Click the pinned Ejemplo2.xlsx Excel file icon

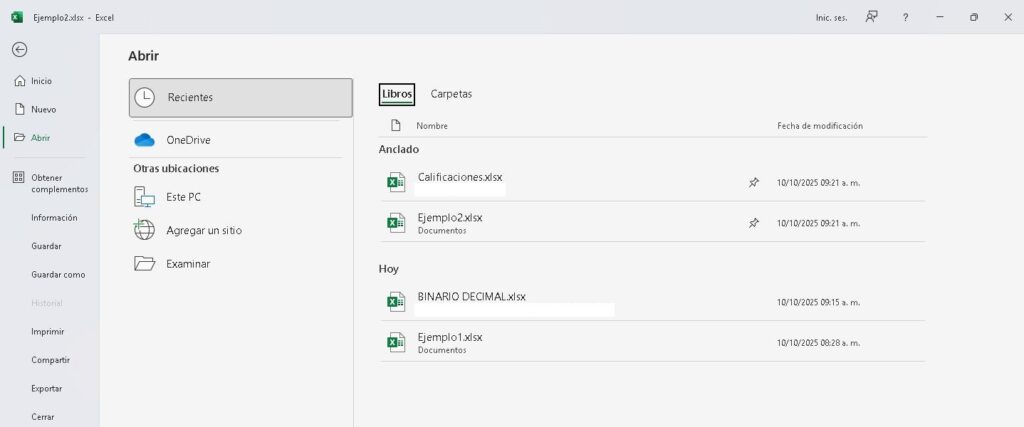point(396,223)
